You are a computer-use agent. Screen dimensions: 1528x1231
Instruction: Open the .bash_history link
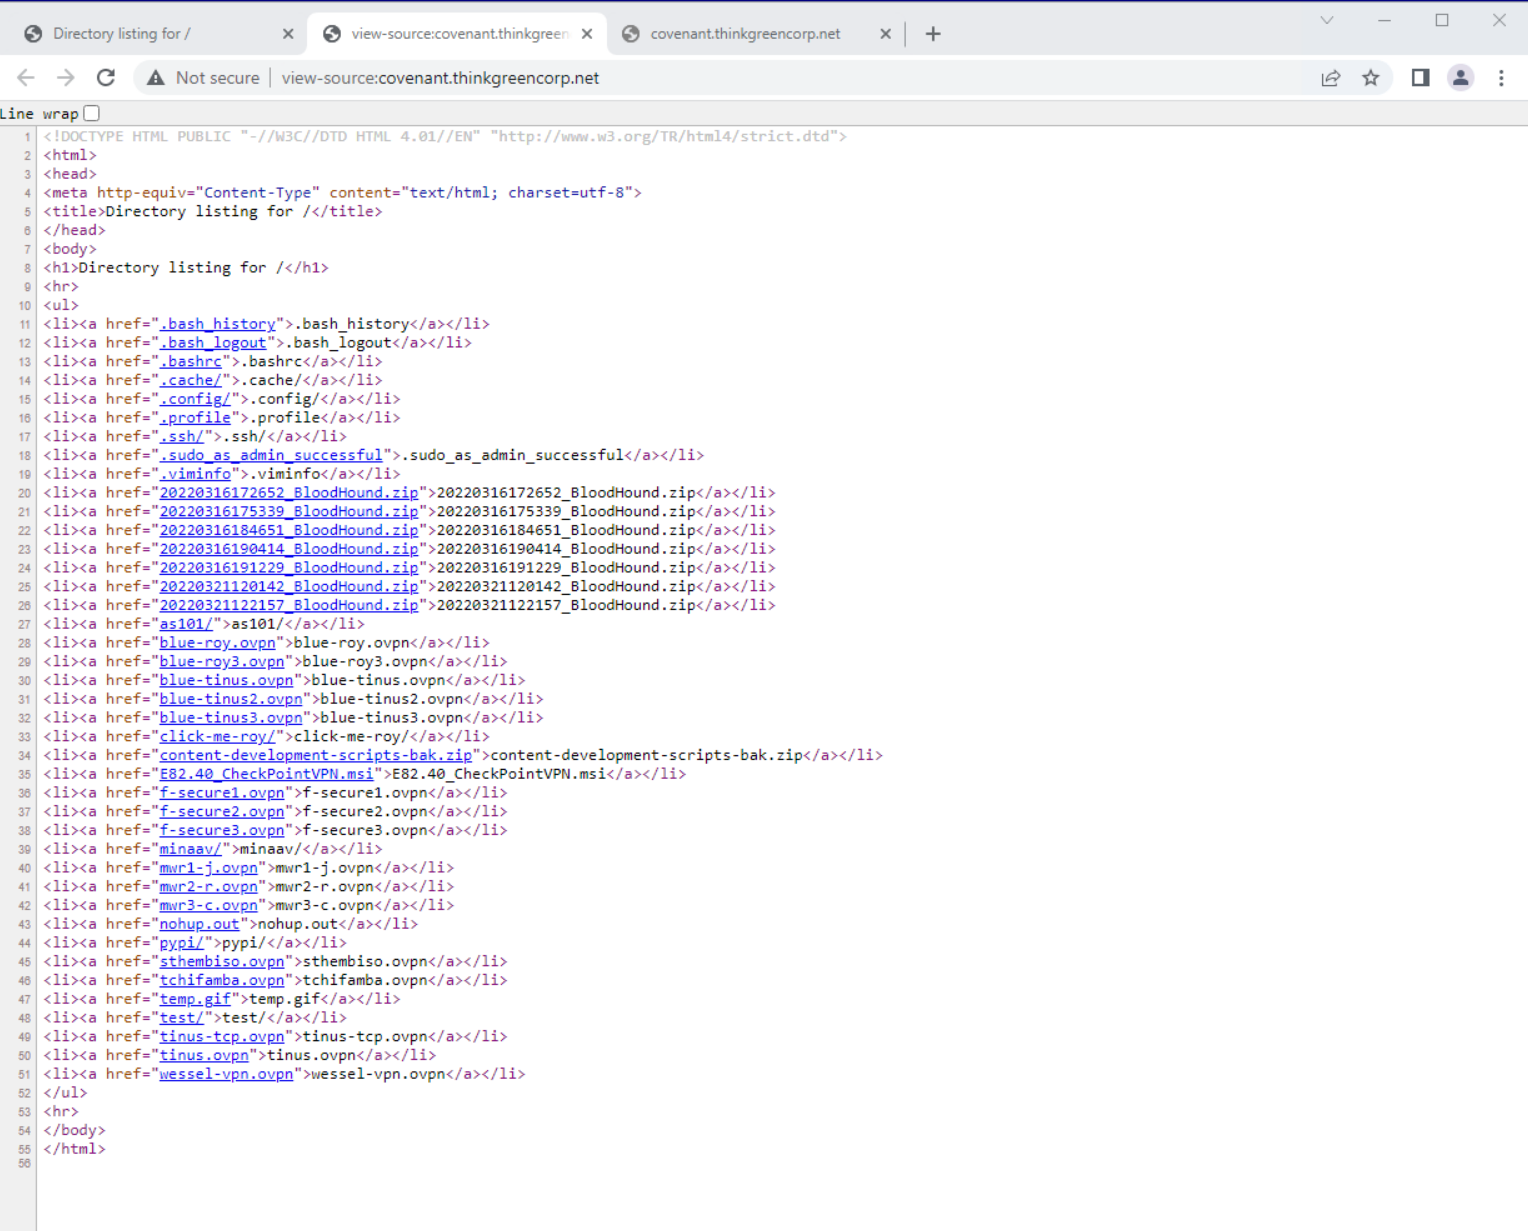pos(217,324)
